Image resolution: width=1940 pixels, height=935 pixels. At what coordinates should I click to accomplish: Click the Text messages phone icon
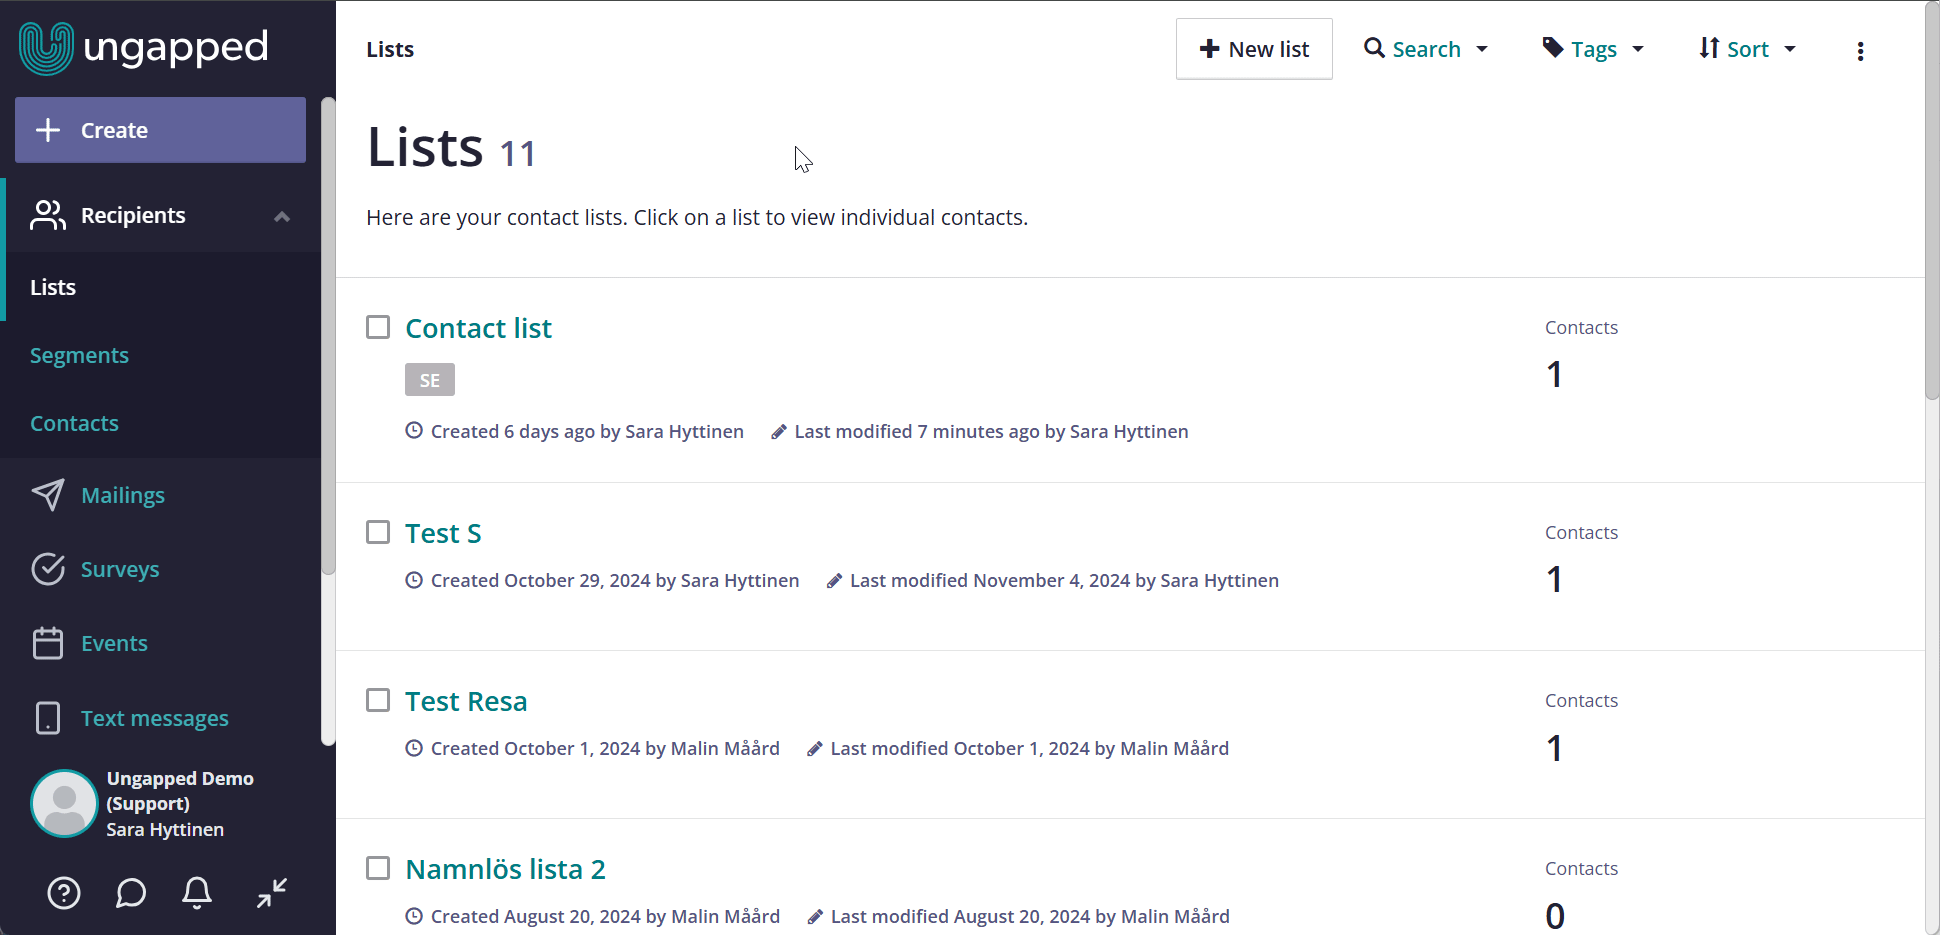[48, 718]
